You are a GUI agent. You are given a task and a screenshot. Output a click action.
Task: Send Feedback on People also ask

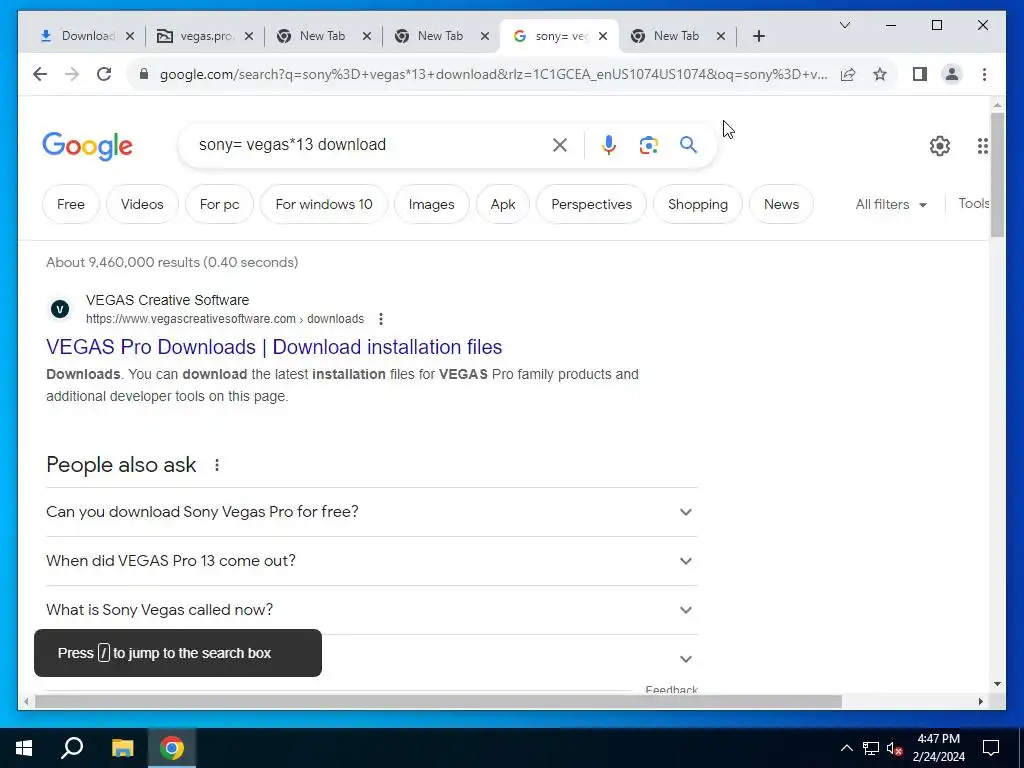671,690
